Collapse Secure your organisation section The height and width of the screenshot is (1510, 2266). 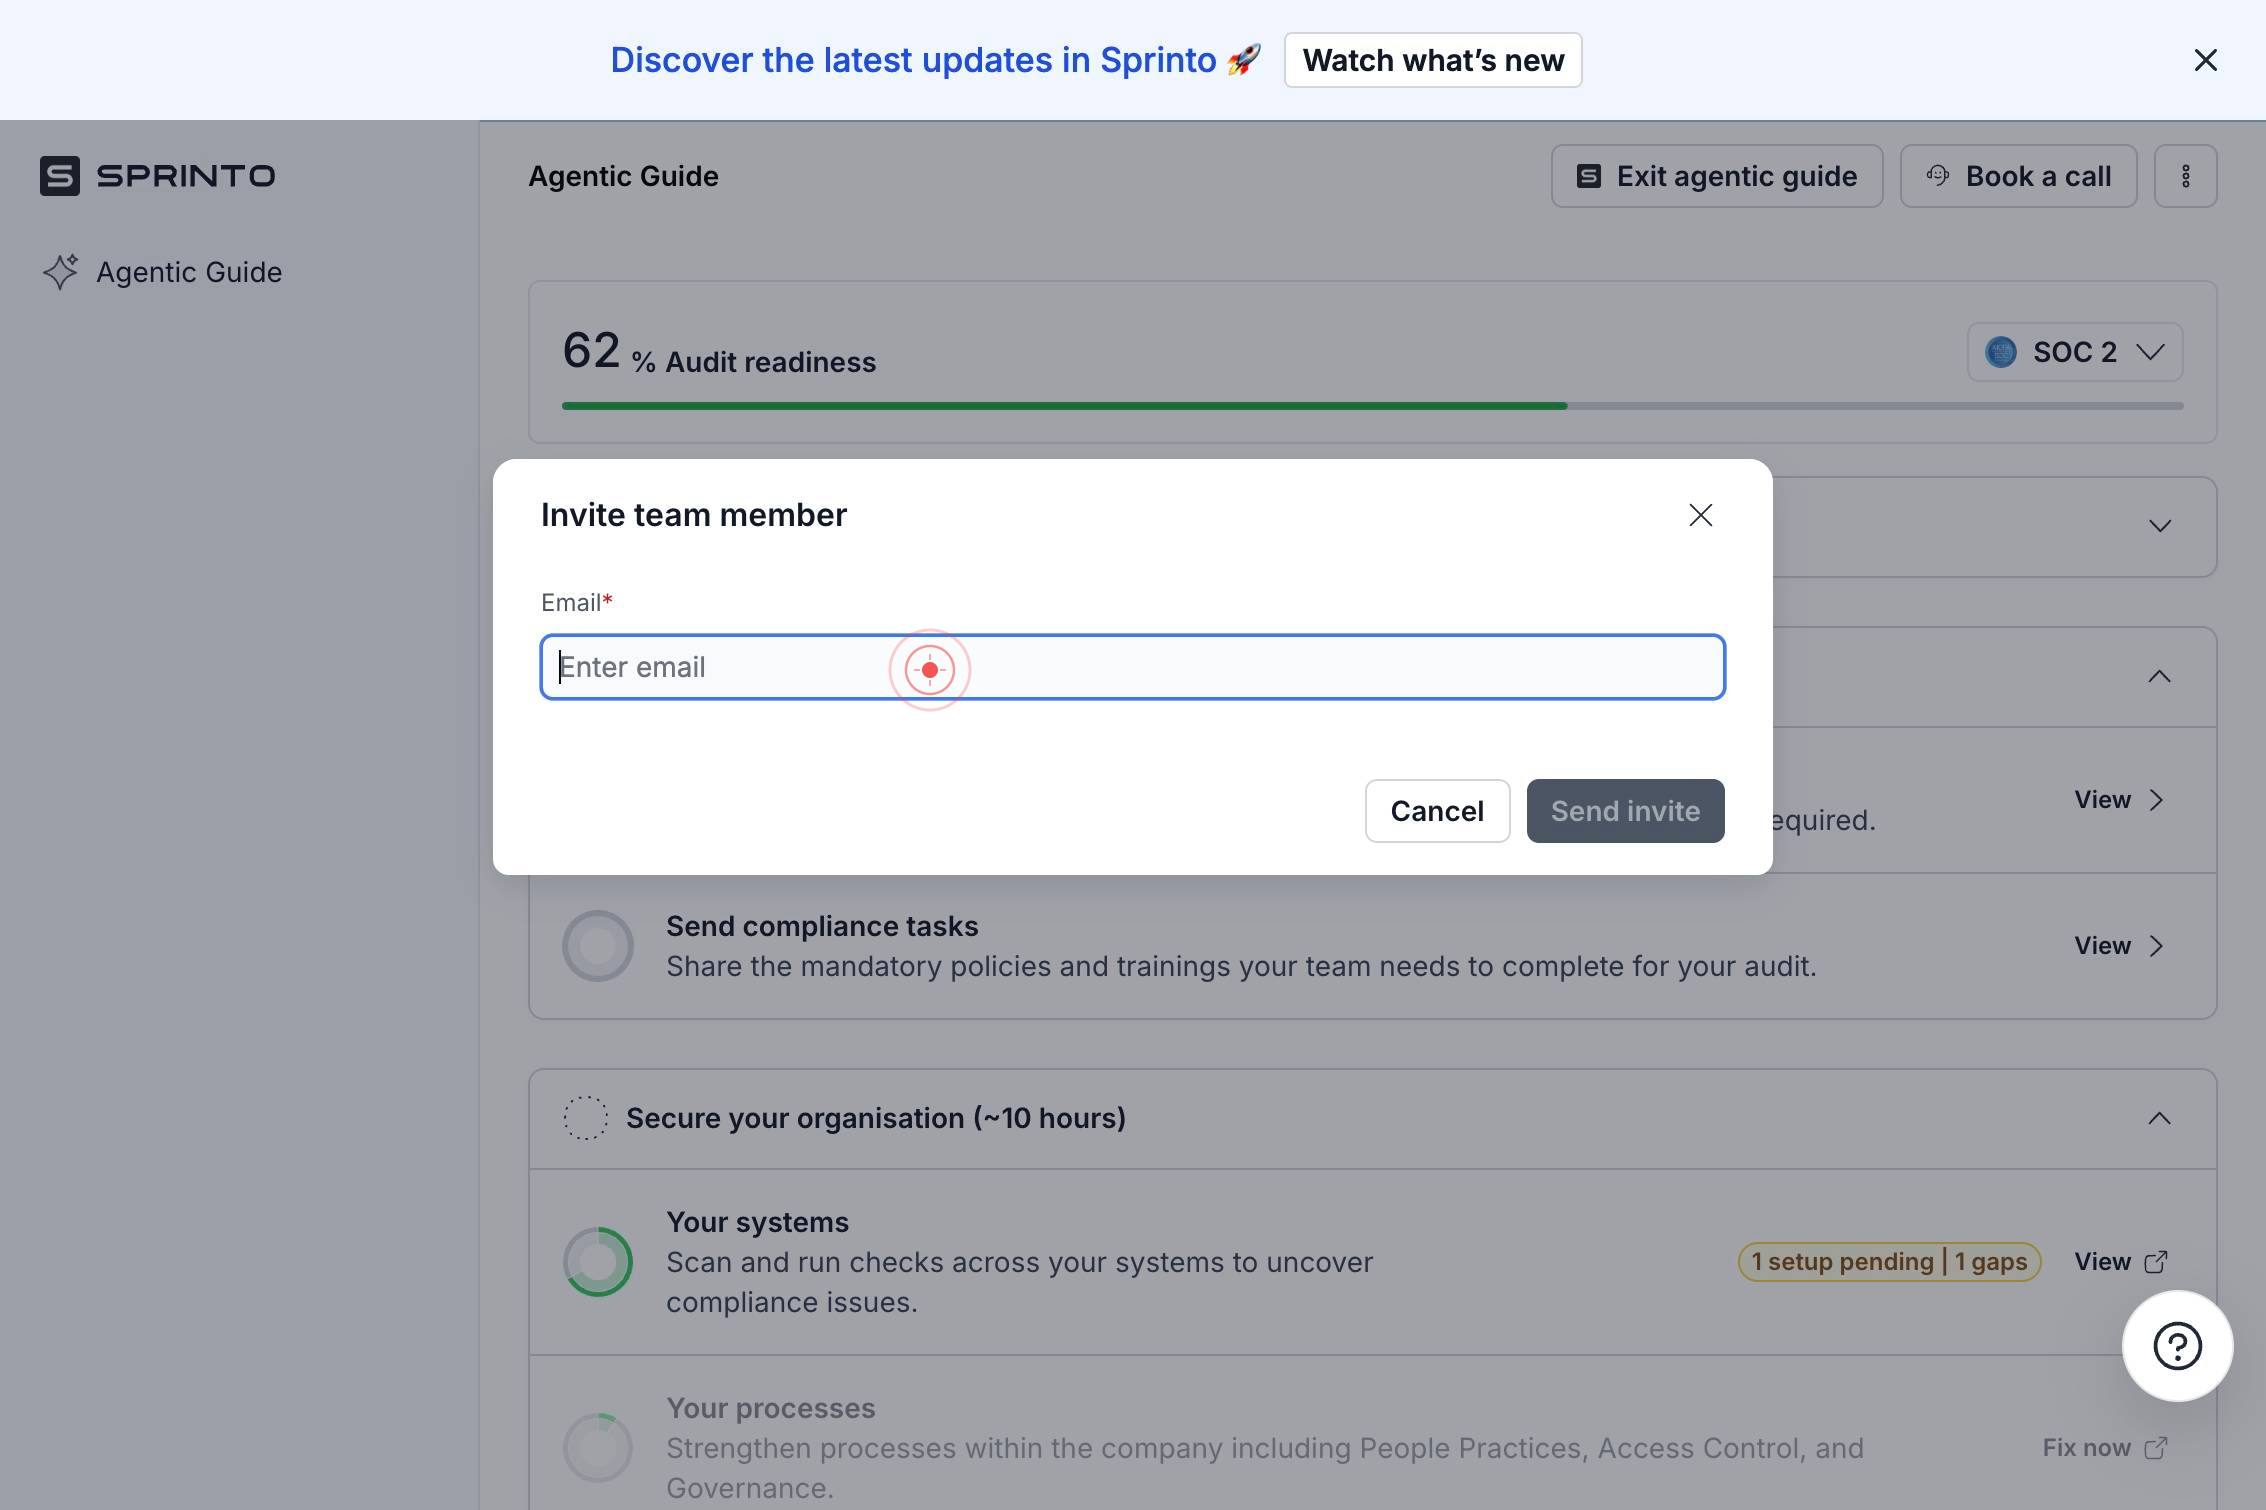(x=2159, y=1118)
